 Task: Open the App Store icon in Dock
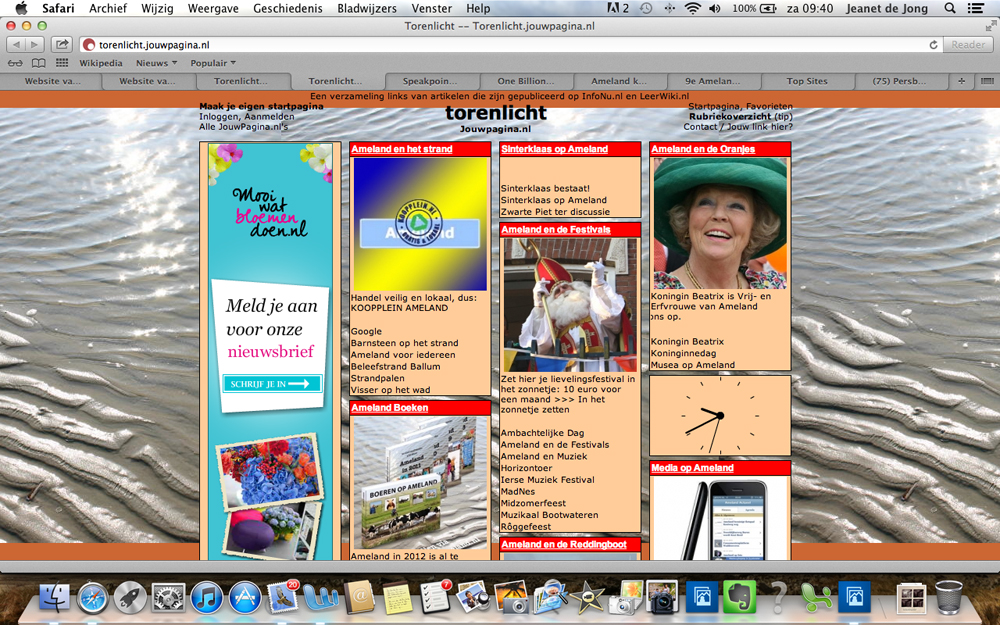(245, 598)
